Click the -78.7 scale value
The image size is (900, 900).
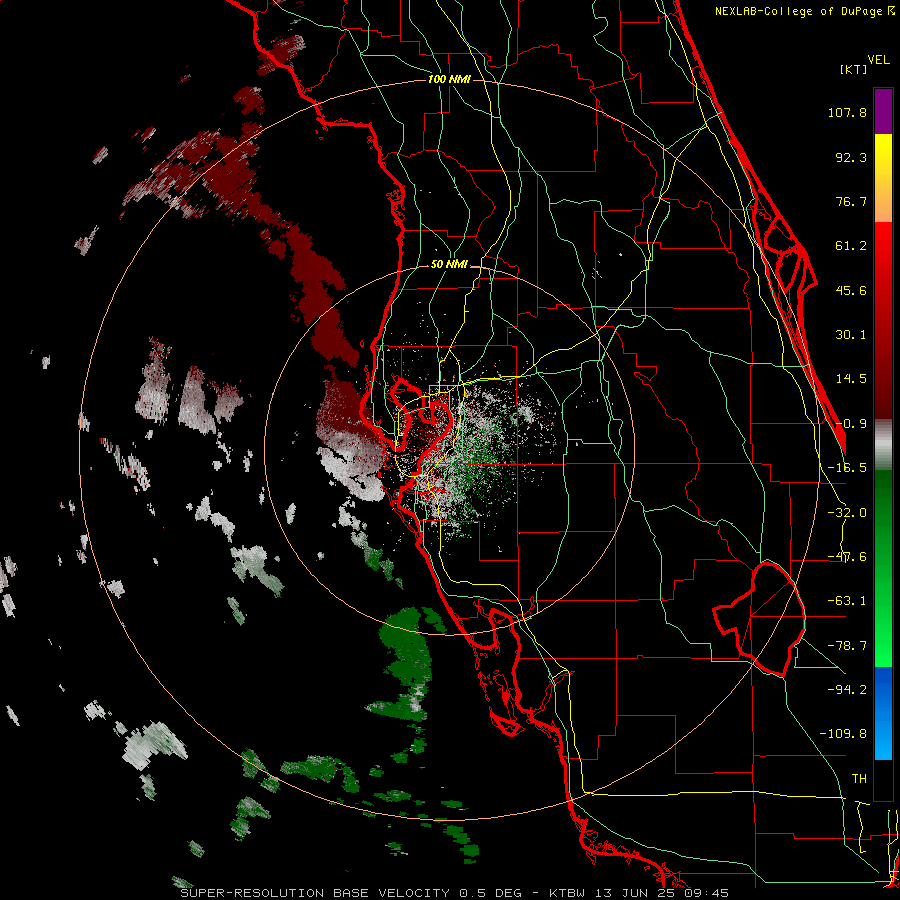[x=847, y=646]
